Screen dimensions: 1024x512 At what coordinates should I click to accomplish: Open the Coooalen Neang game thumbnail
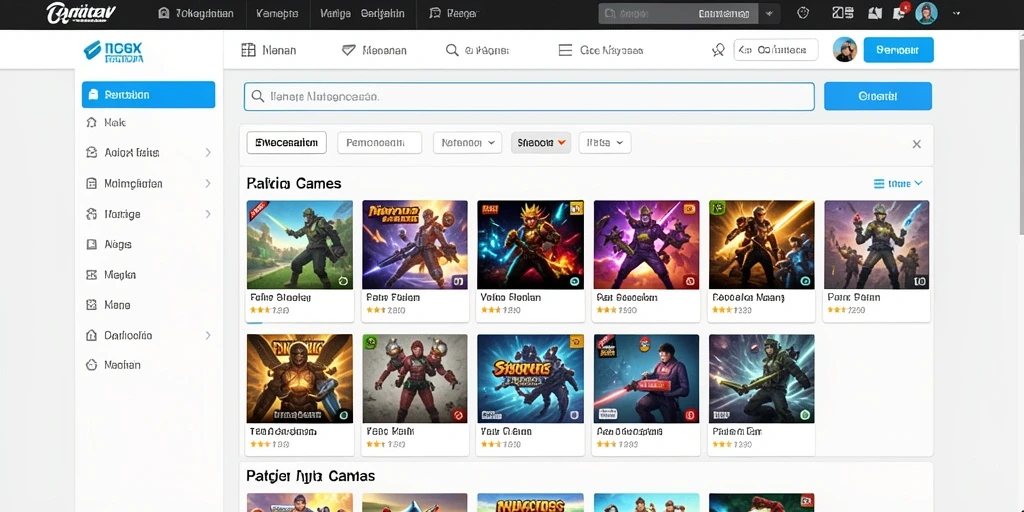pyautogui.click(x=761, y=245)
